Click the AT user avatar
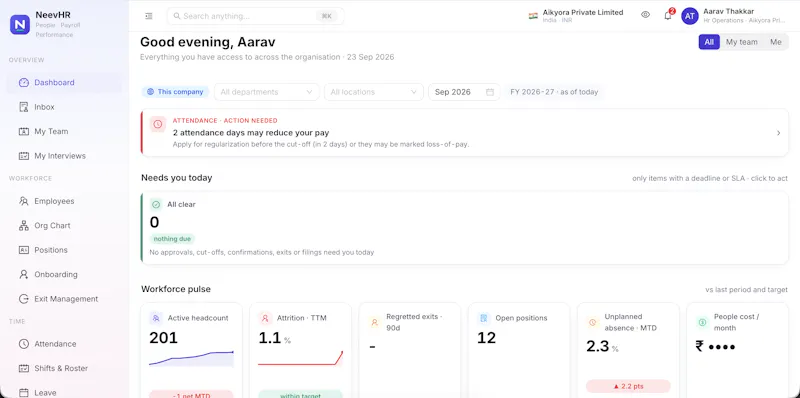 690,16
